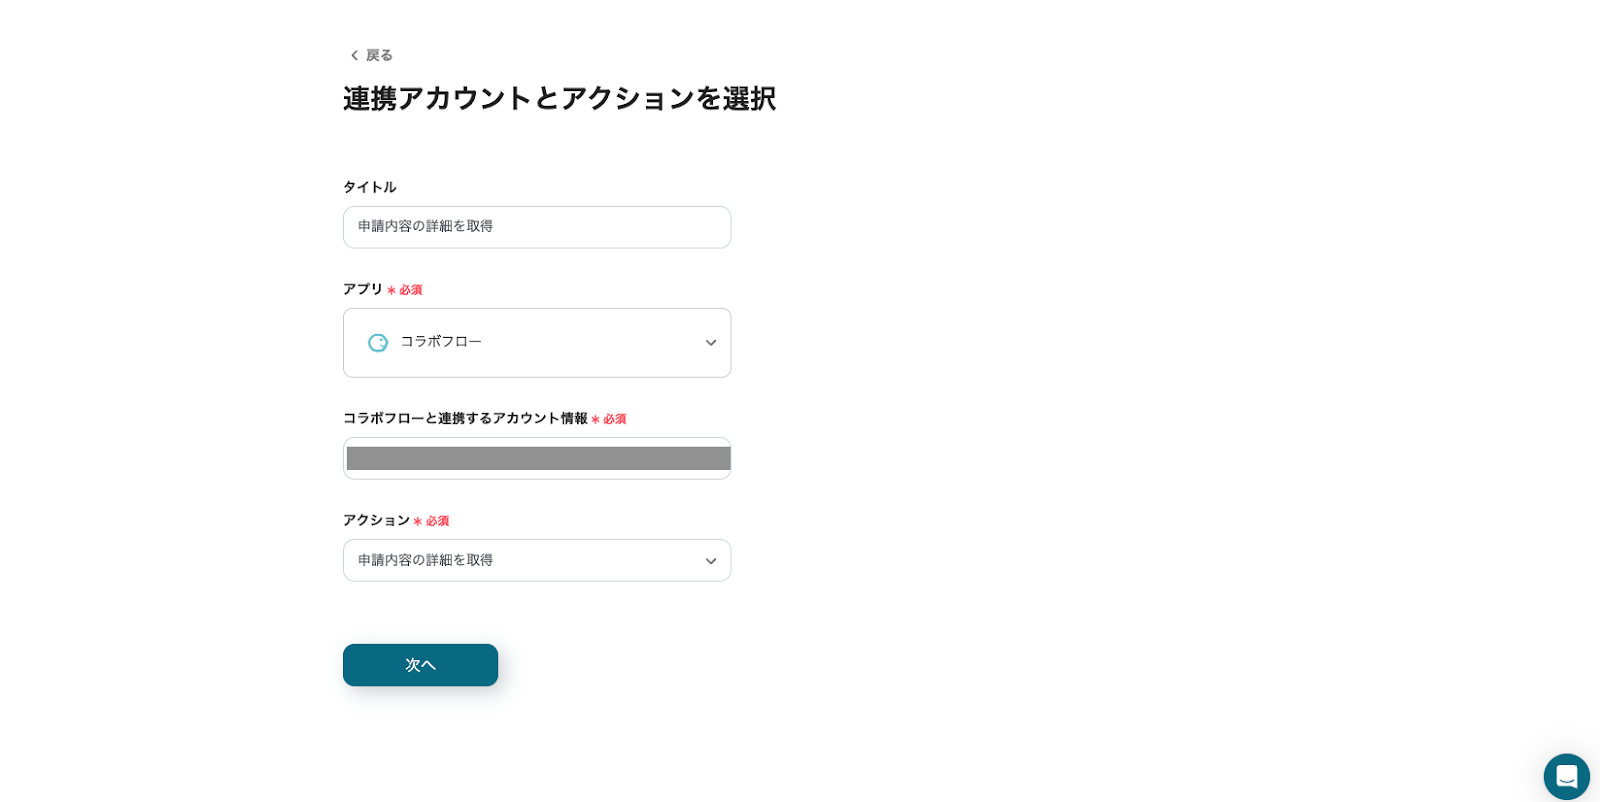Go back via the 戻る link
The width and height of the screenshot is (1600, 802).
tap(379, 56)
